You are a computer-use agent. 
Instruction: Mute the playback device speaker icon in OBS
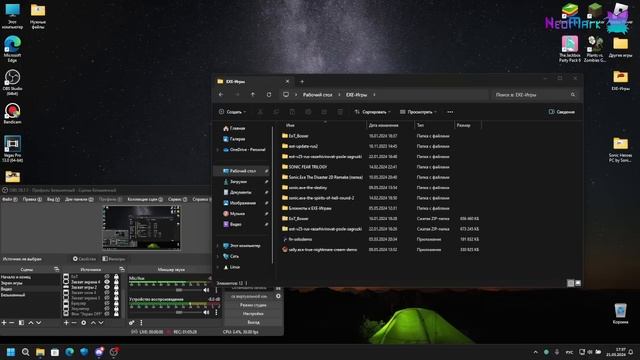point(206,312)
